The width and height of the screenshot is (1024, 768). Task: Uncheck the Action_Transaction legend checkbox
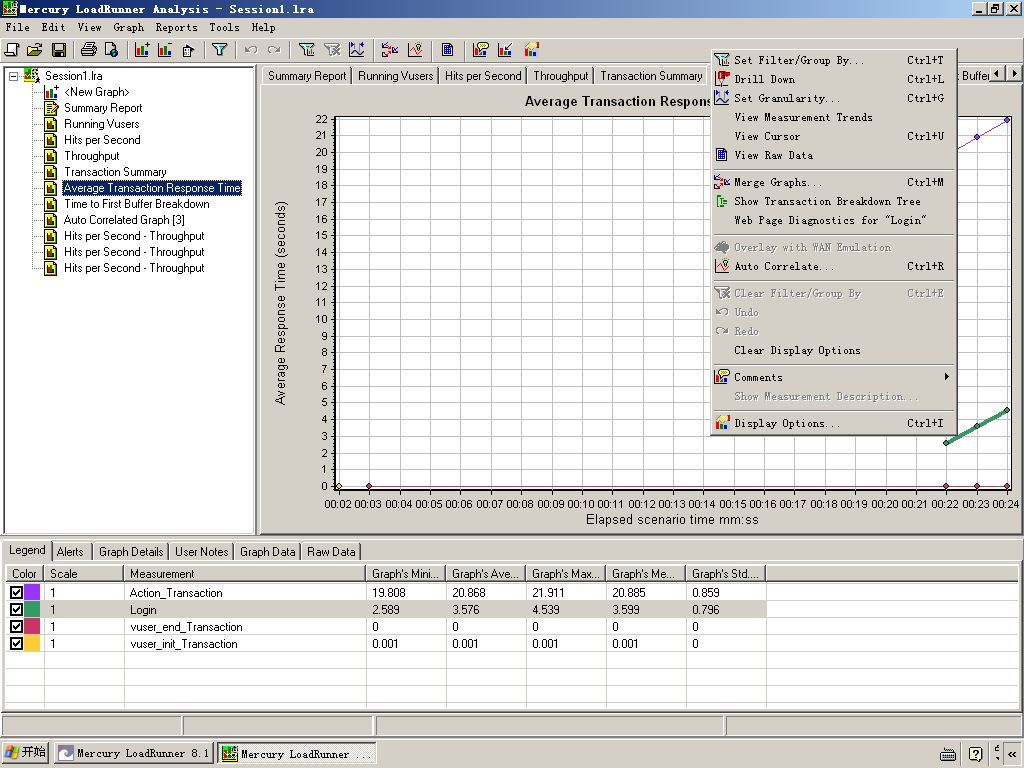point(16,592)
